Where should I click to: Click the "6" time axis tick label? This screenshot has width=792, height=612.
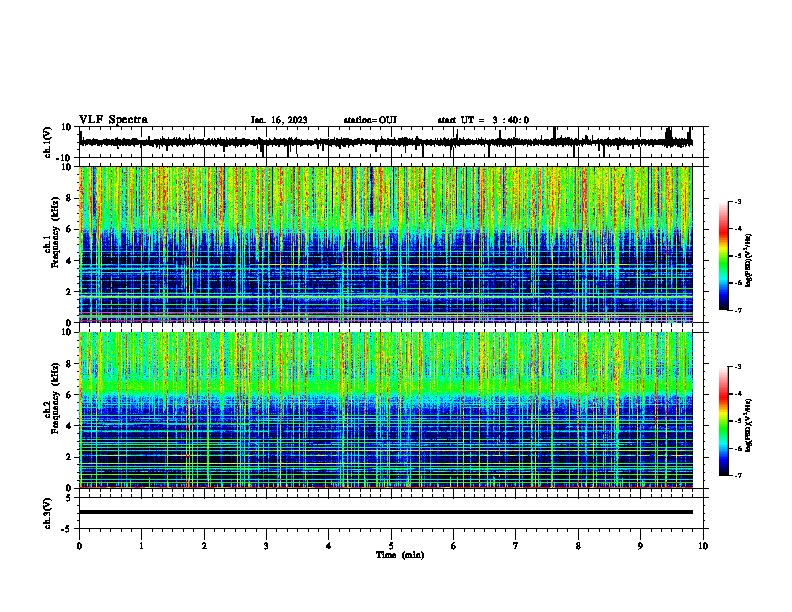[454, 546]
